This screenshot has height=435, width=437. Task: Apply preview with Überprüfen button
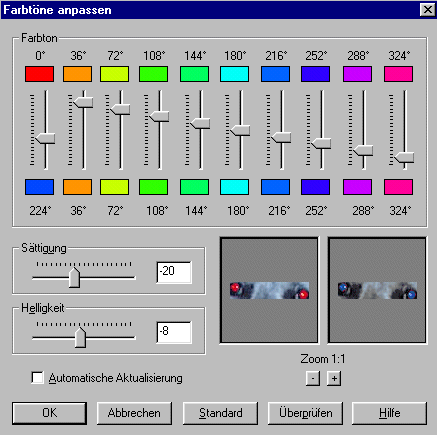[305, 413]
